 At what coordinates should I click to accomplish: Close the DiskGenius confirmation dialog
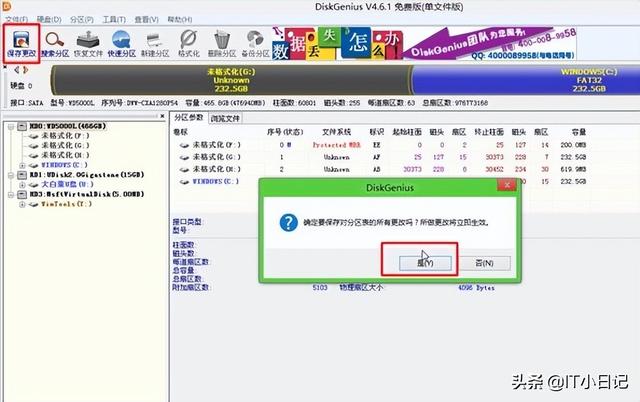pos(507,185)
